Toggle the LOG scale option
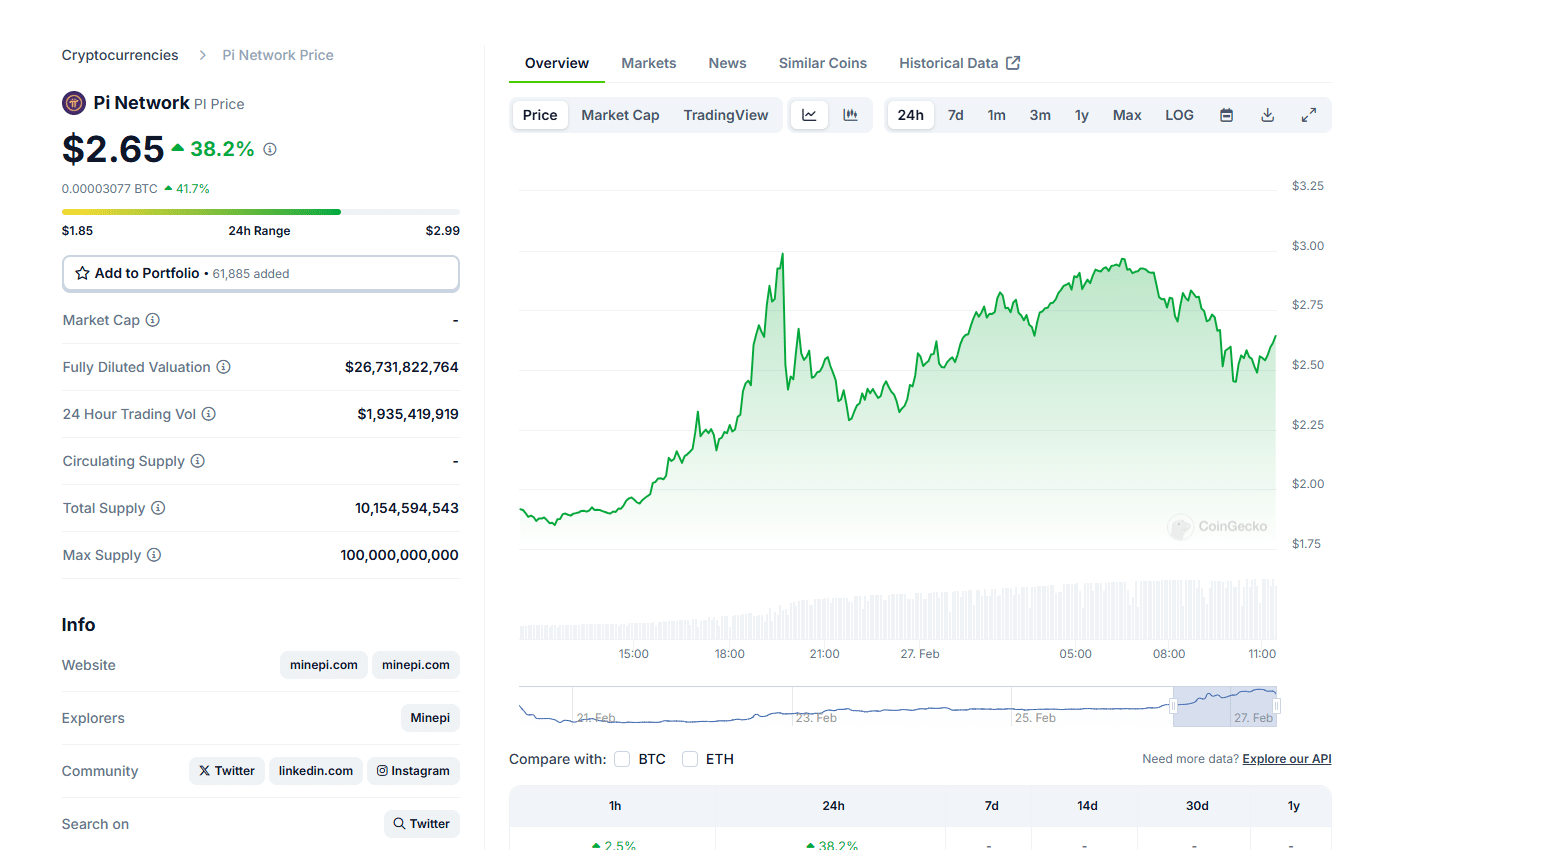The image size is (1557, 850). (1179, 115)
